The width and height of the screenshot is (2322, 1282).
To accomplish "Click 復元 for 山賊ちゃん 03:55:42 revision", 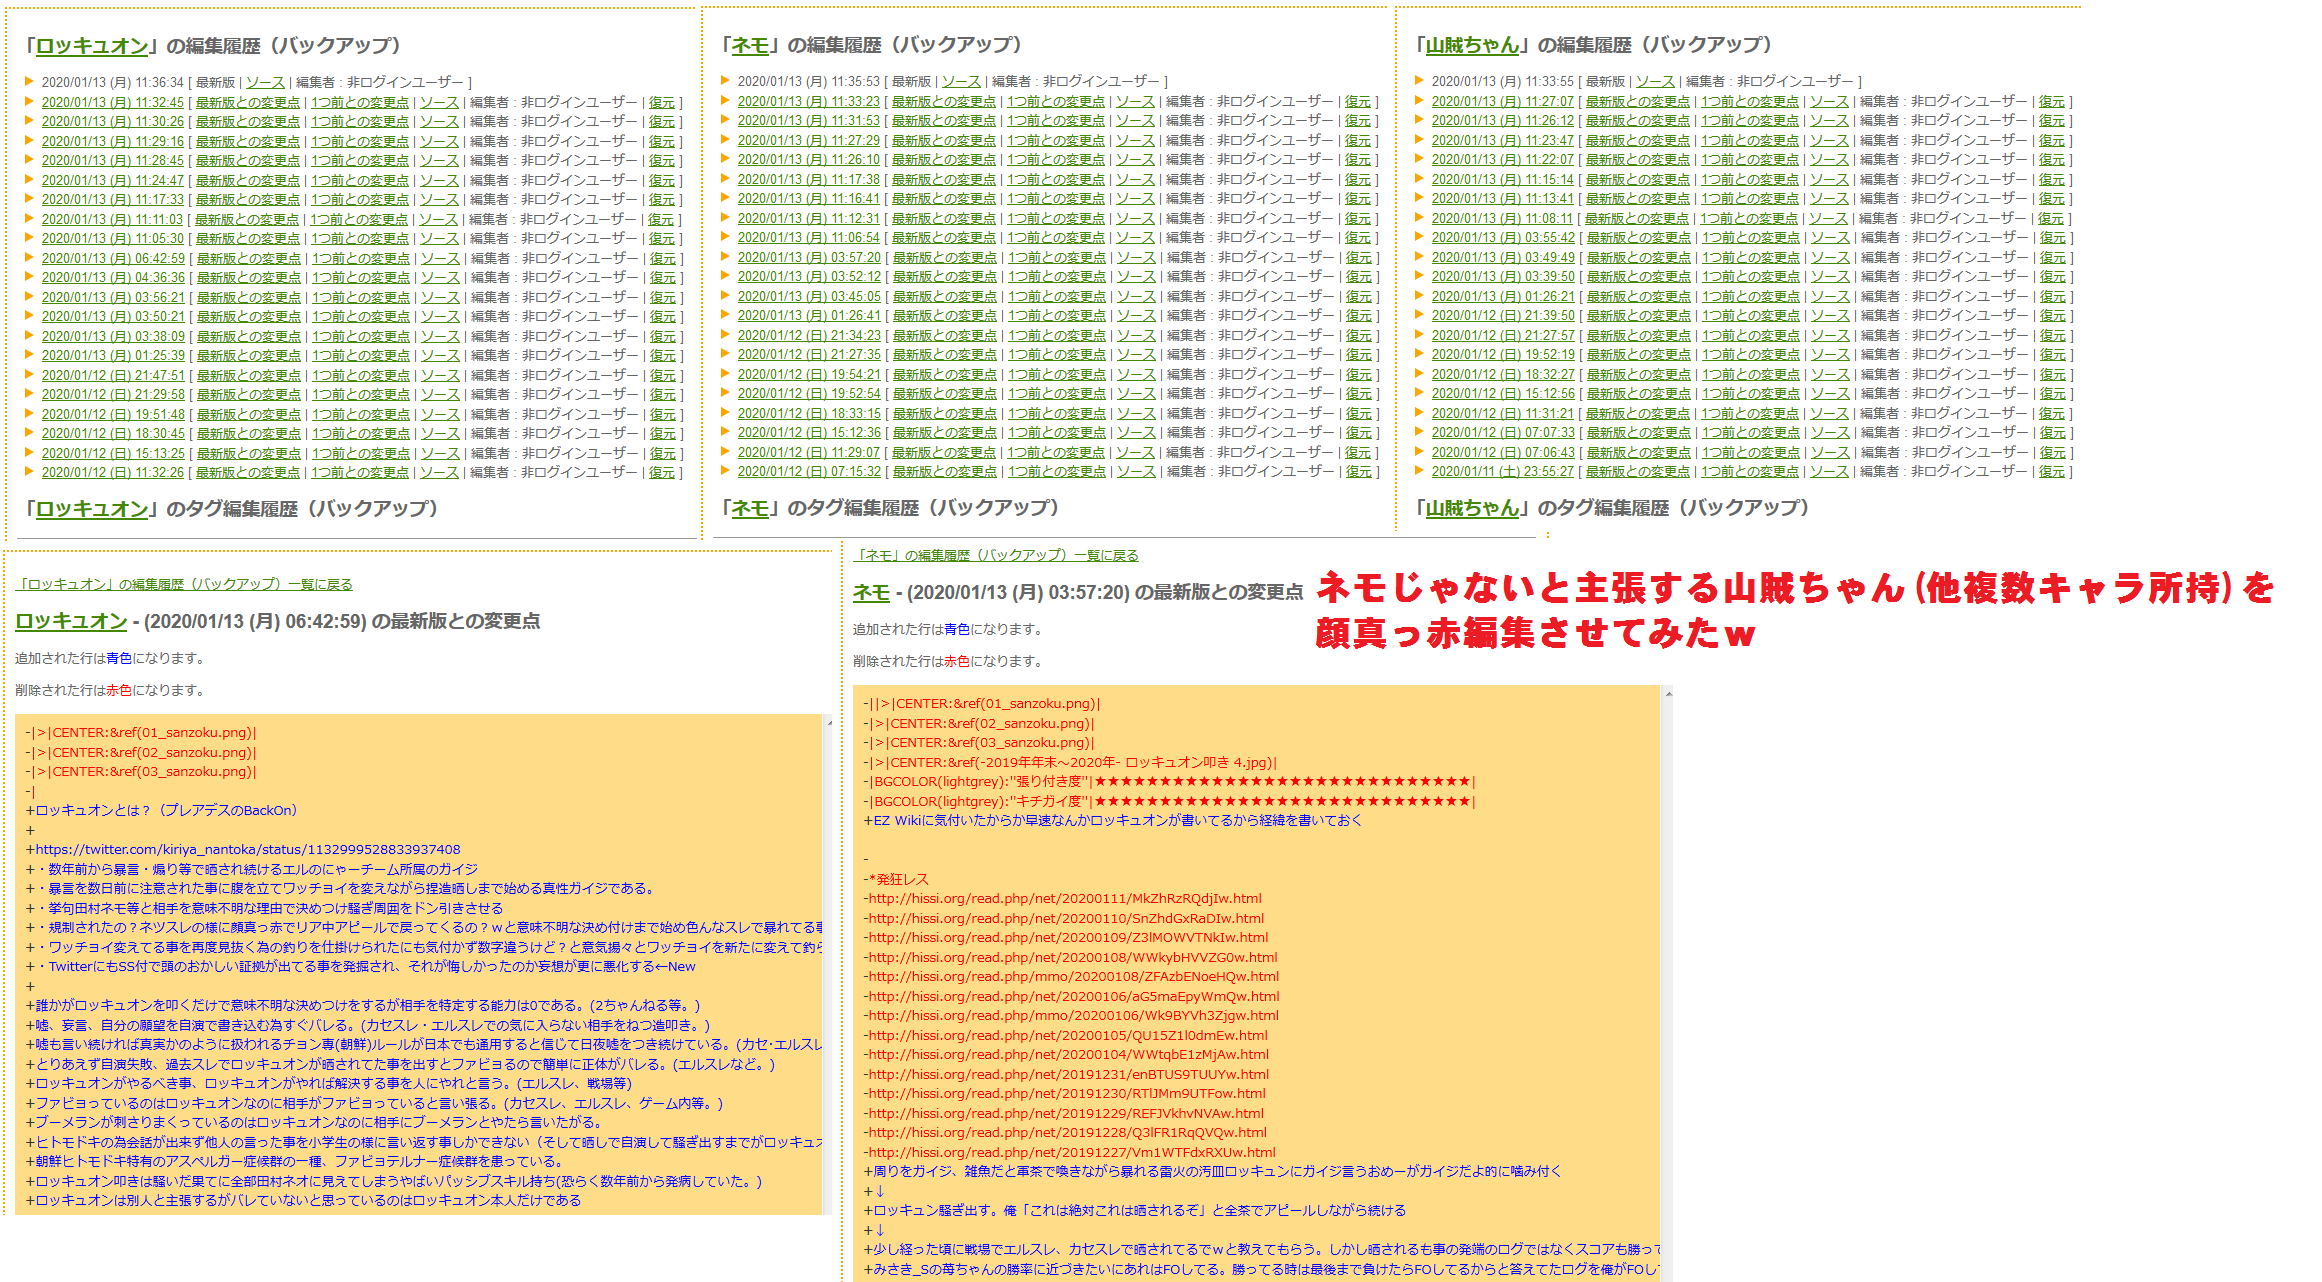I will point(2052,238).
